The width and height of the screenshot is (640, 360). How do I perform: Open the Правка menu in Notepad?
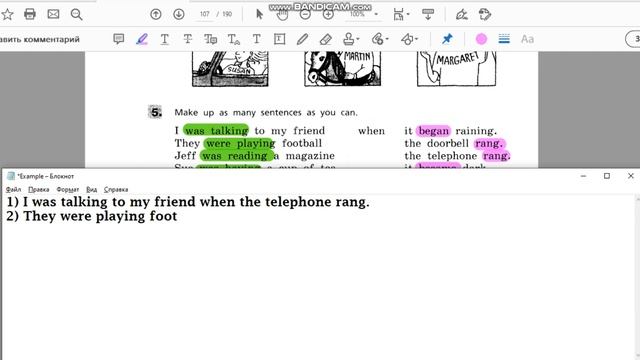(x=39, y=189)
